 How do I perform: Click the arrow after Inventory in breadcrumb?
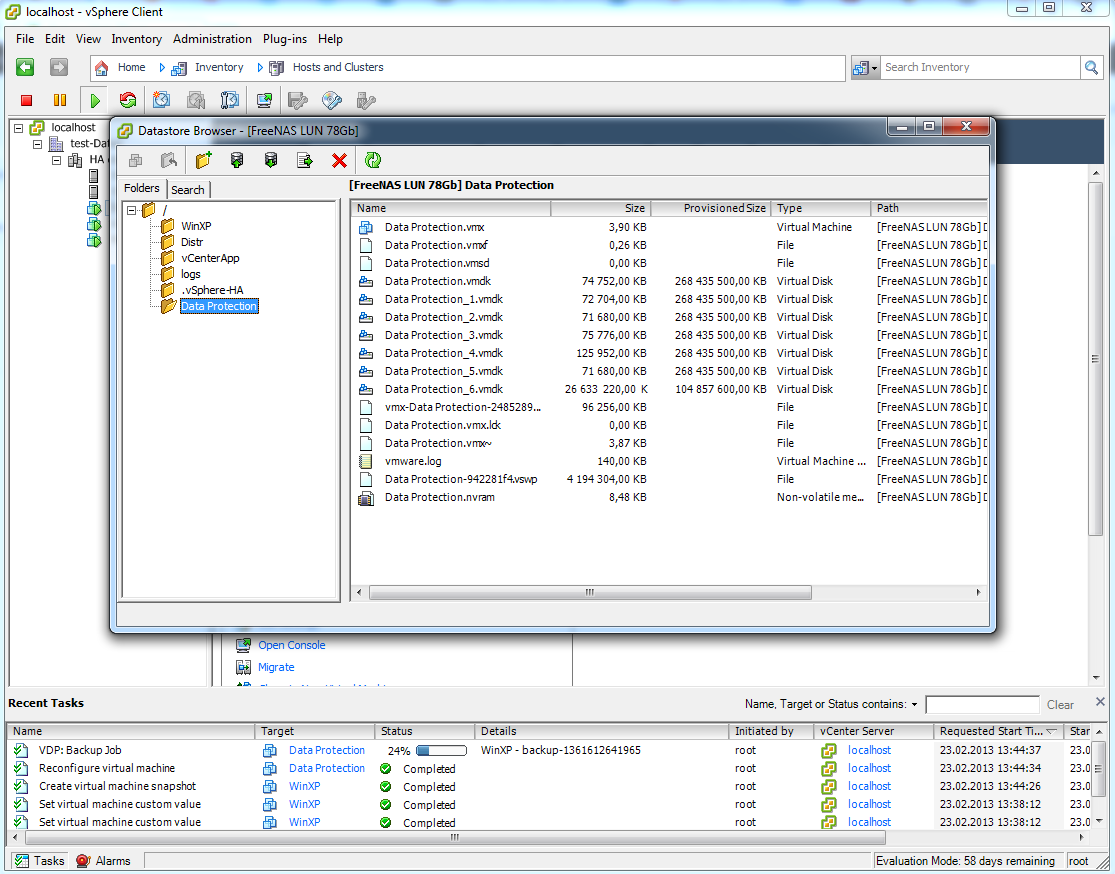(x=260, y=68)
